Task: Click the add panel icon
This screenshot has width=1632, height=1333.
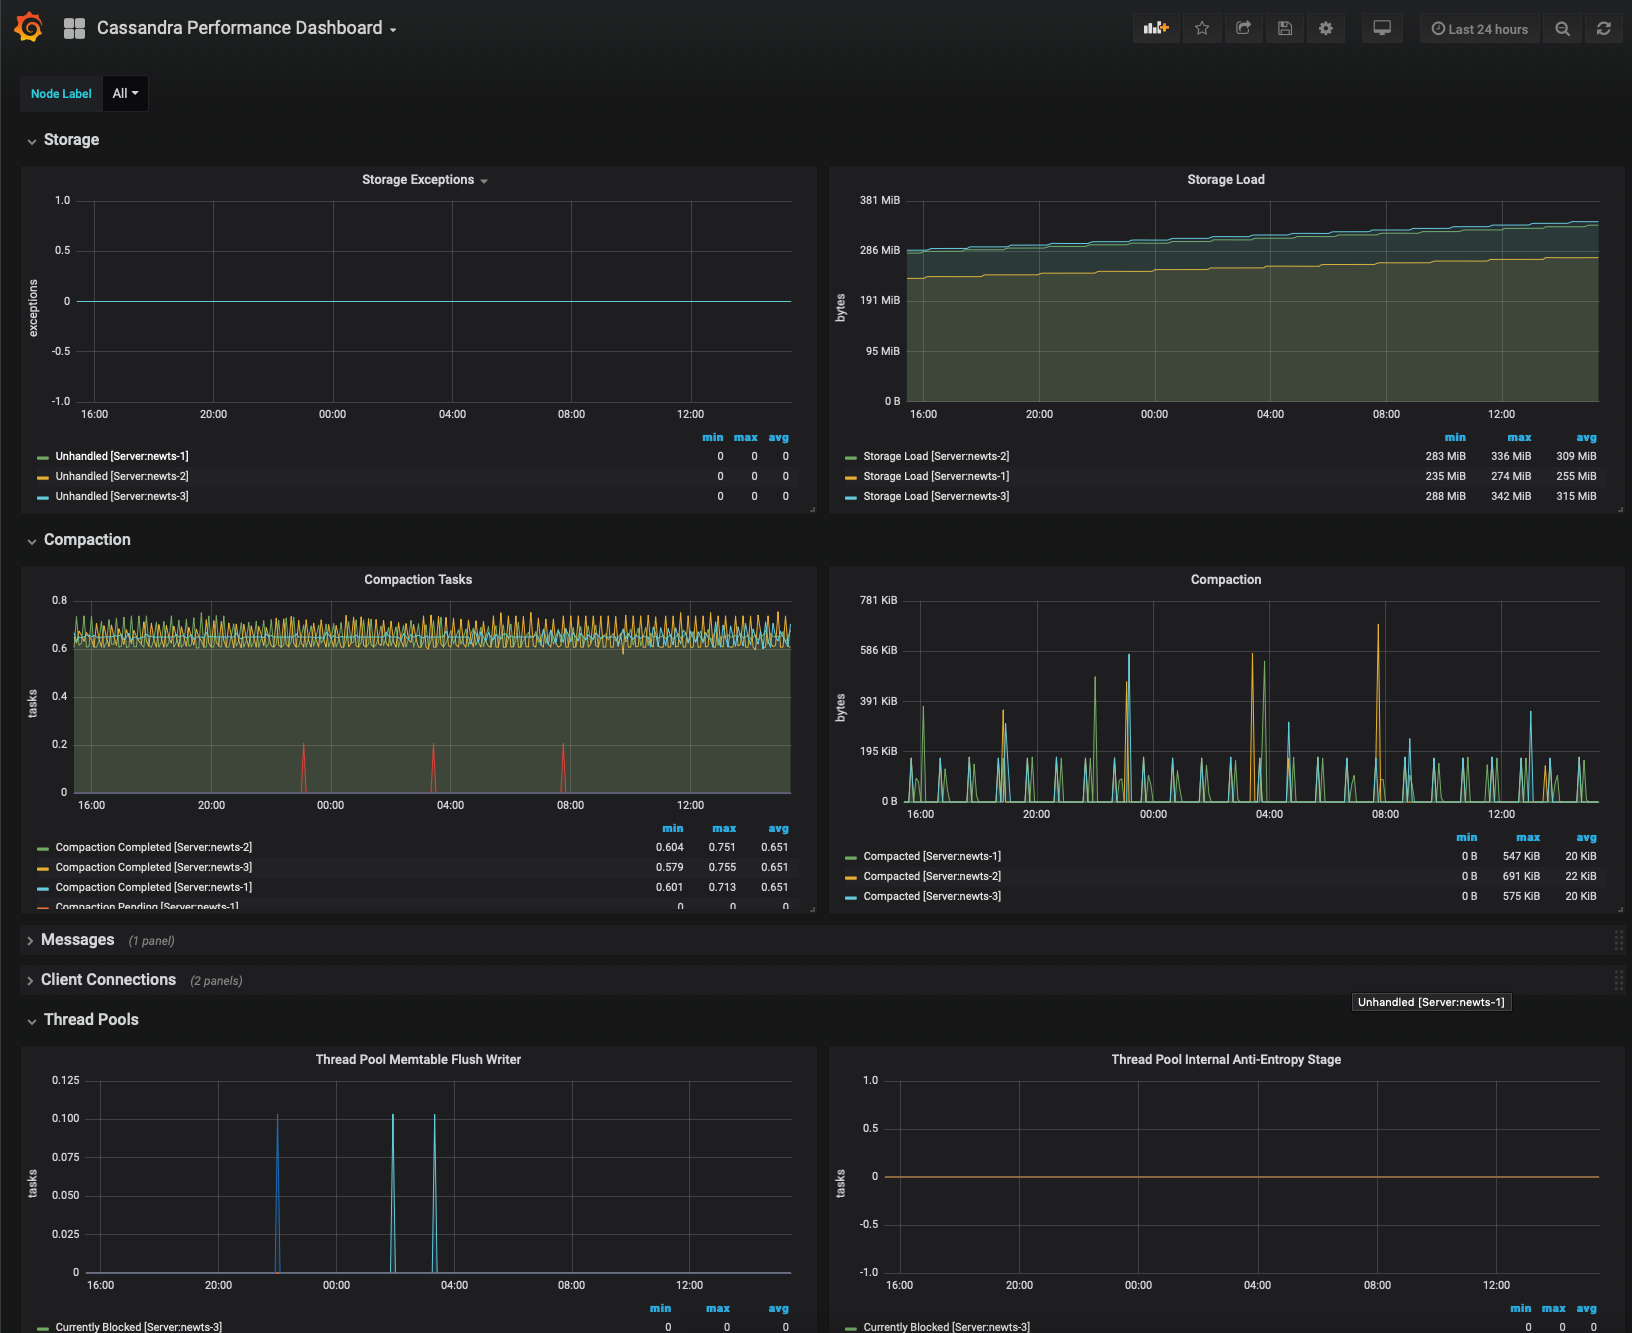Action: (1156, 29)
